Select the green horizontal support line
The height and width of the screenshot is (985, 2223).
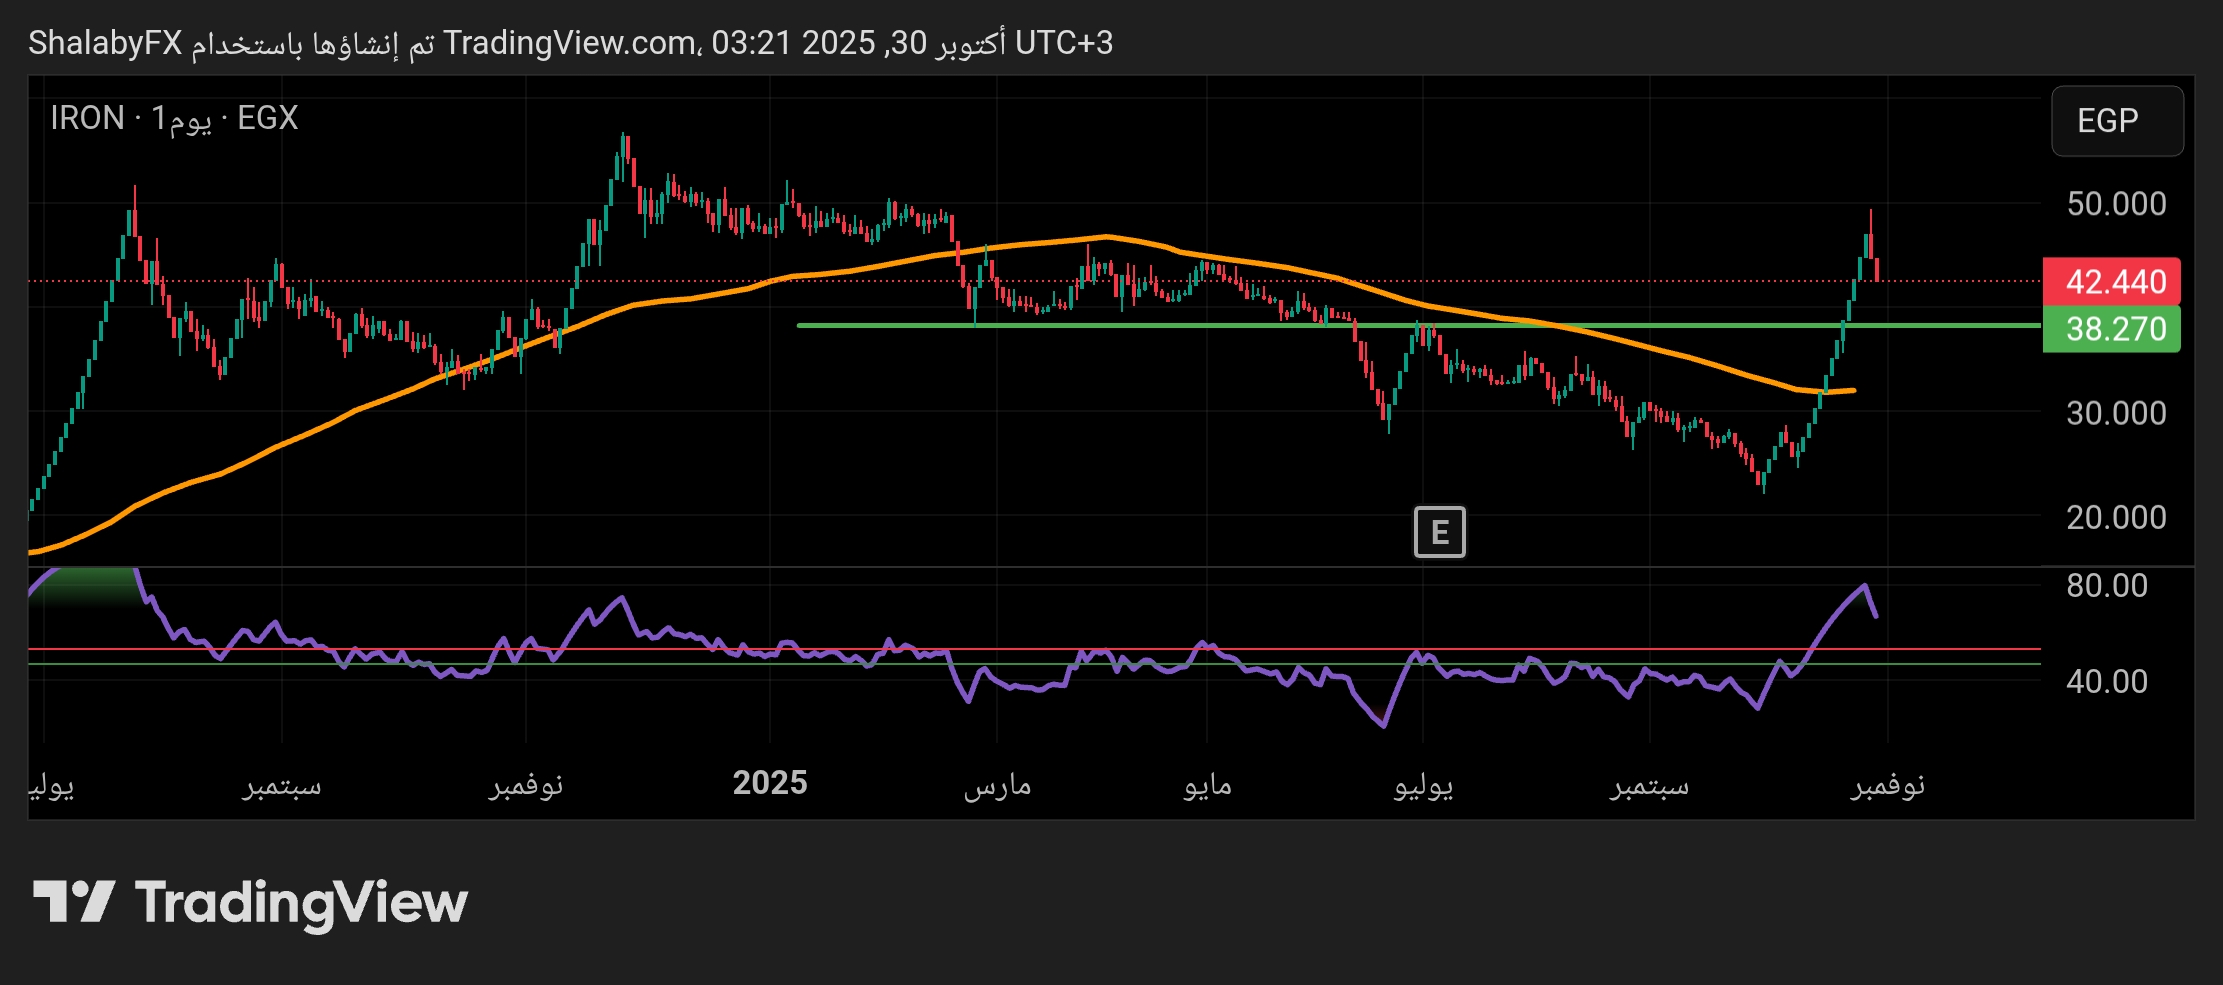(1100, 325)
